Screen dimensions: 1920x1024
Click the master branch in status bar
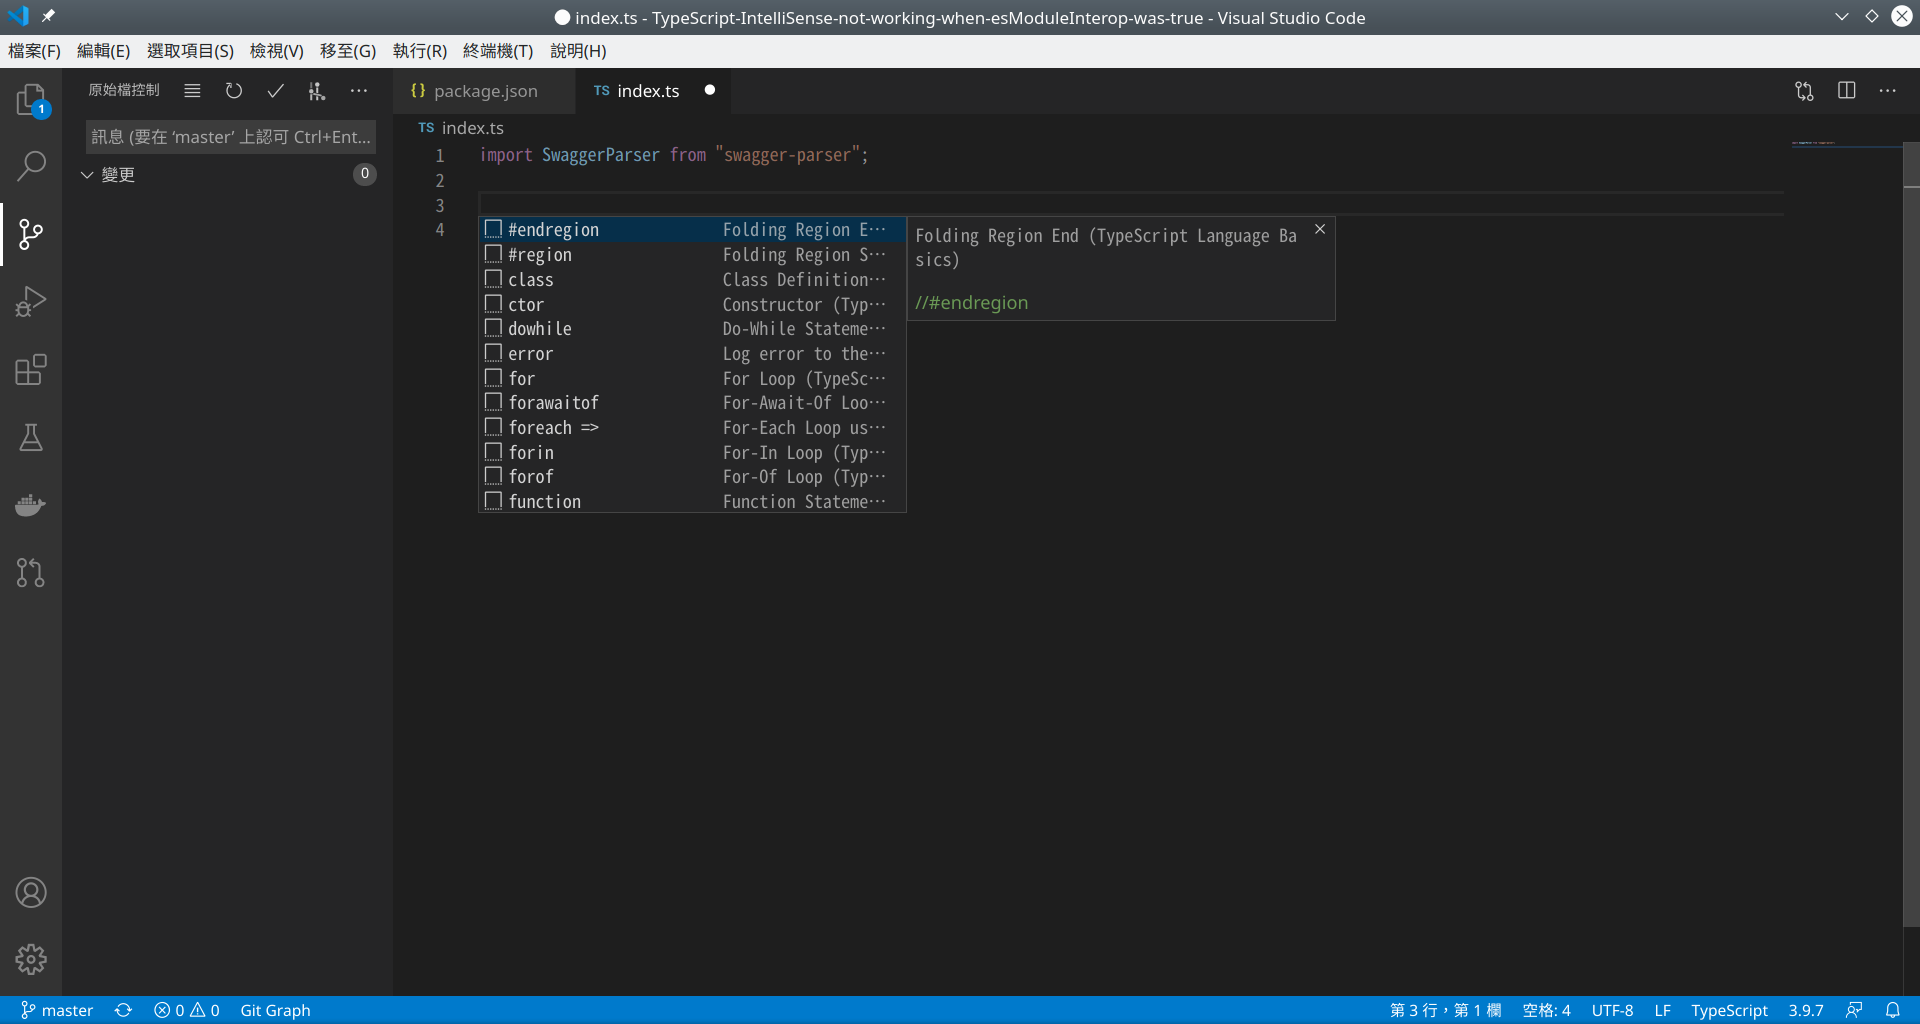click(x=57, y=1010)
